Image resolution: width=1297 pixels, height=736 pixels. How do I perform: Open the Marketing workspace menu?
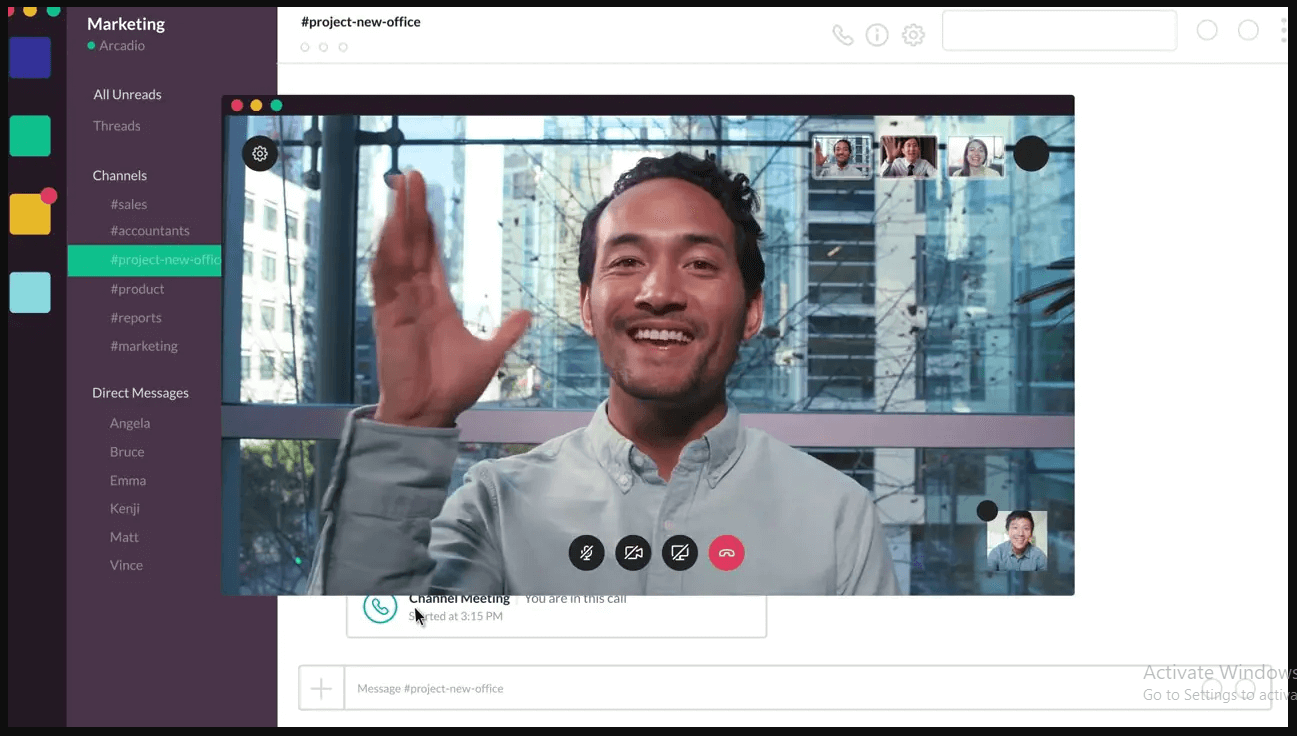coord(126,24)
